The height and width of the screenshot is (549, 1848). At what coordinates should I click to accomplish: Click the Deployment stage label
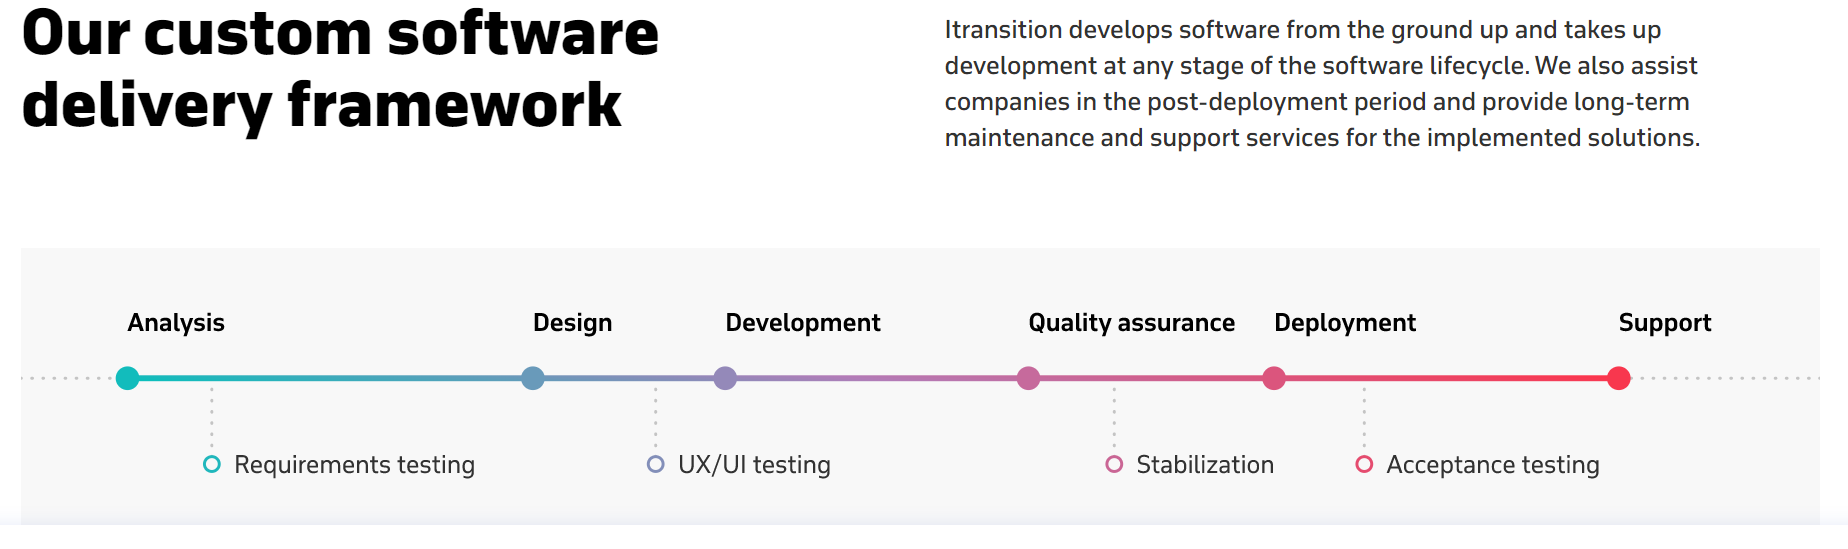coord(1345,323)
